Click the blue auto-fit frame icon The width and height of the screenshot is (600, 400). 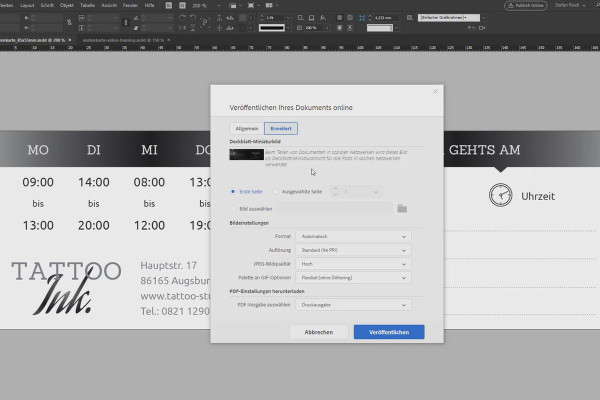[362, 18]
